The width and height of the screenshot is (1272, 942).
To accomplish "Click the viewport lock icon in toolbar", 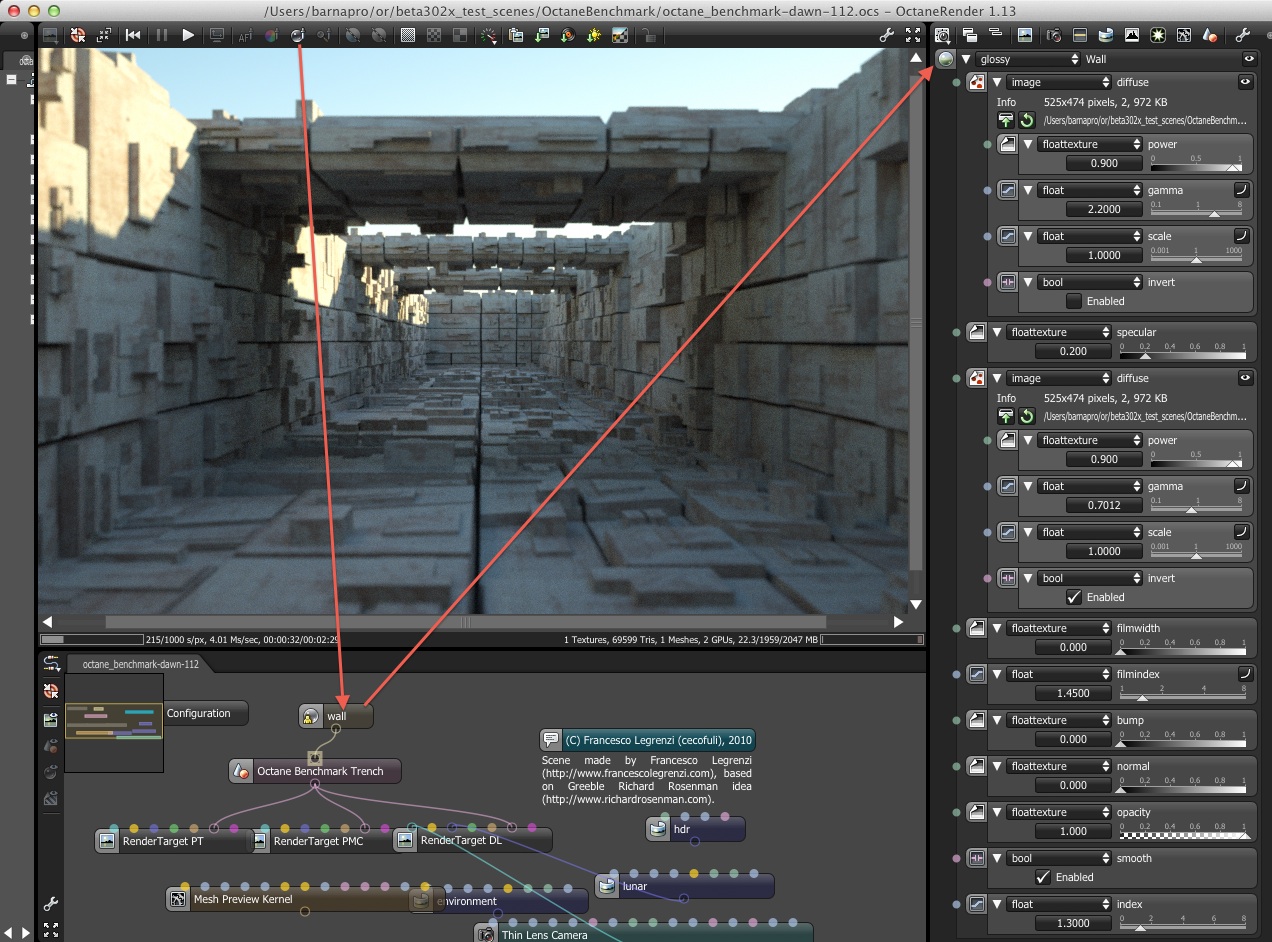I will (x=649, y=35).
